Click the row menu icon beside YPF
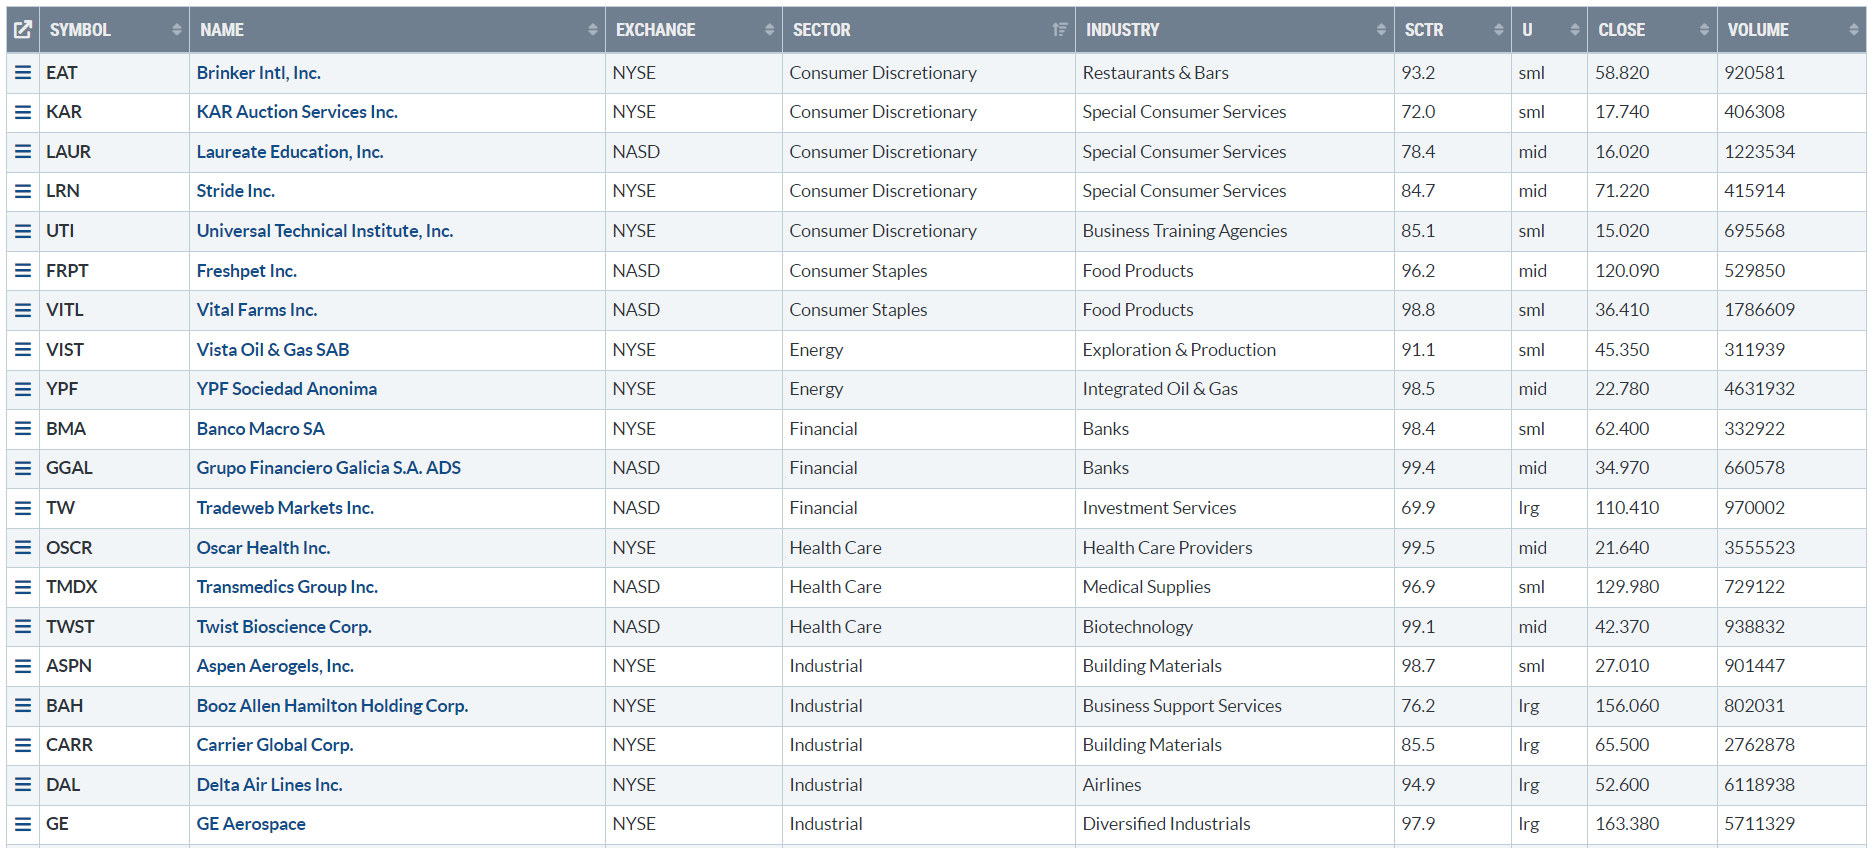Viewport: 1875px width, 848px height. (23, 389)
